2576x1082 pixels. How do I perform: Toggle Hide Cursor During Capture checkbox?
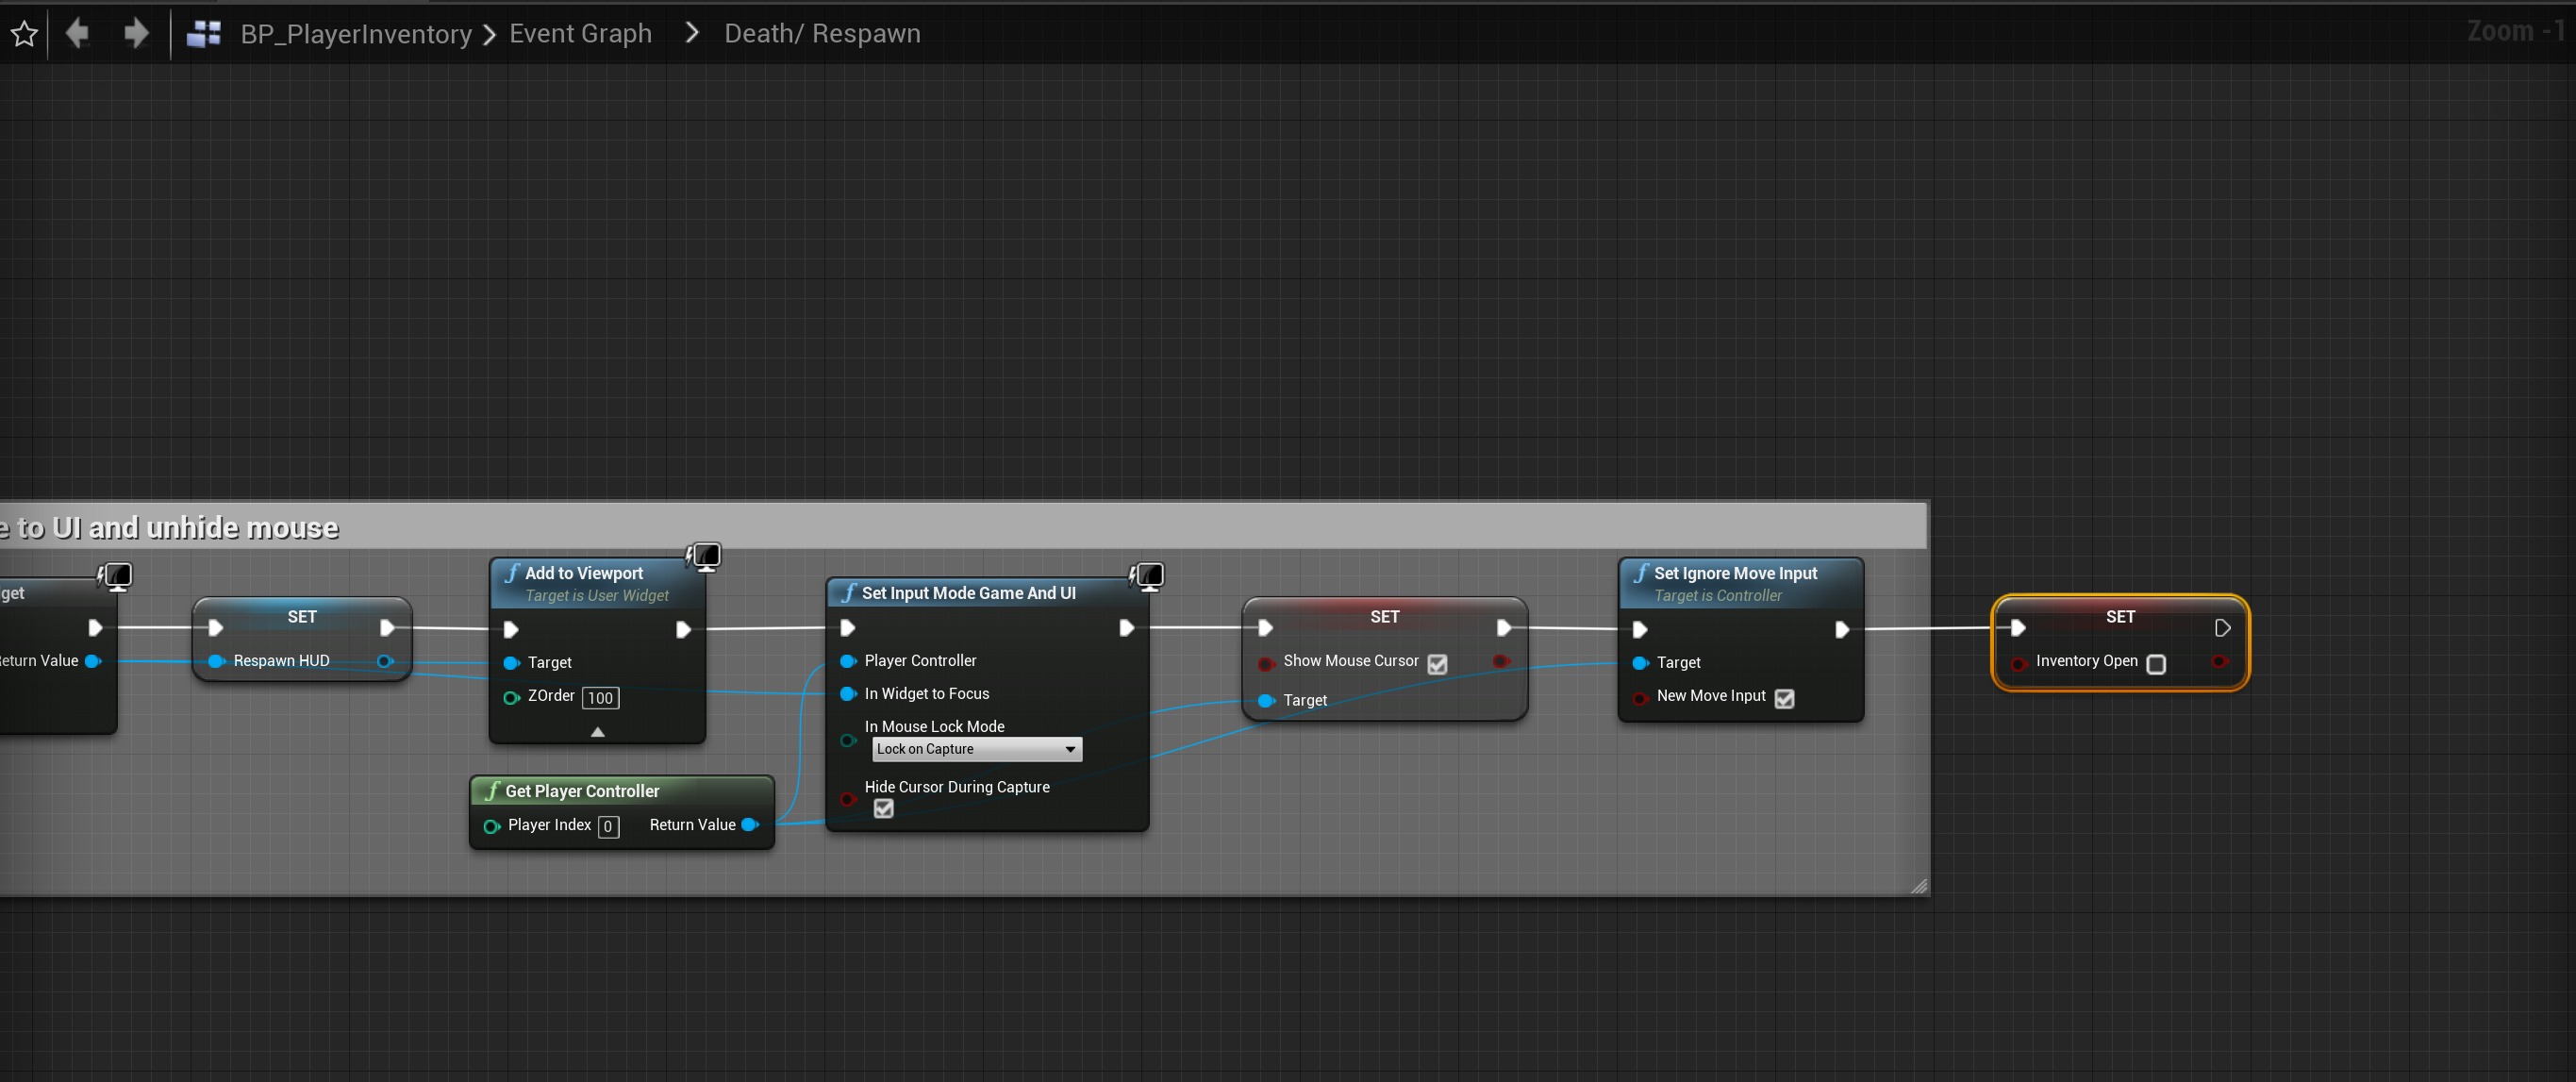point(883,809)
